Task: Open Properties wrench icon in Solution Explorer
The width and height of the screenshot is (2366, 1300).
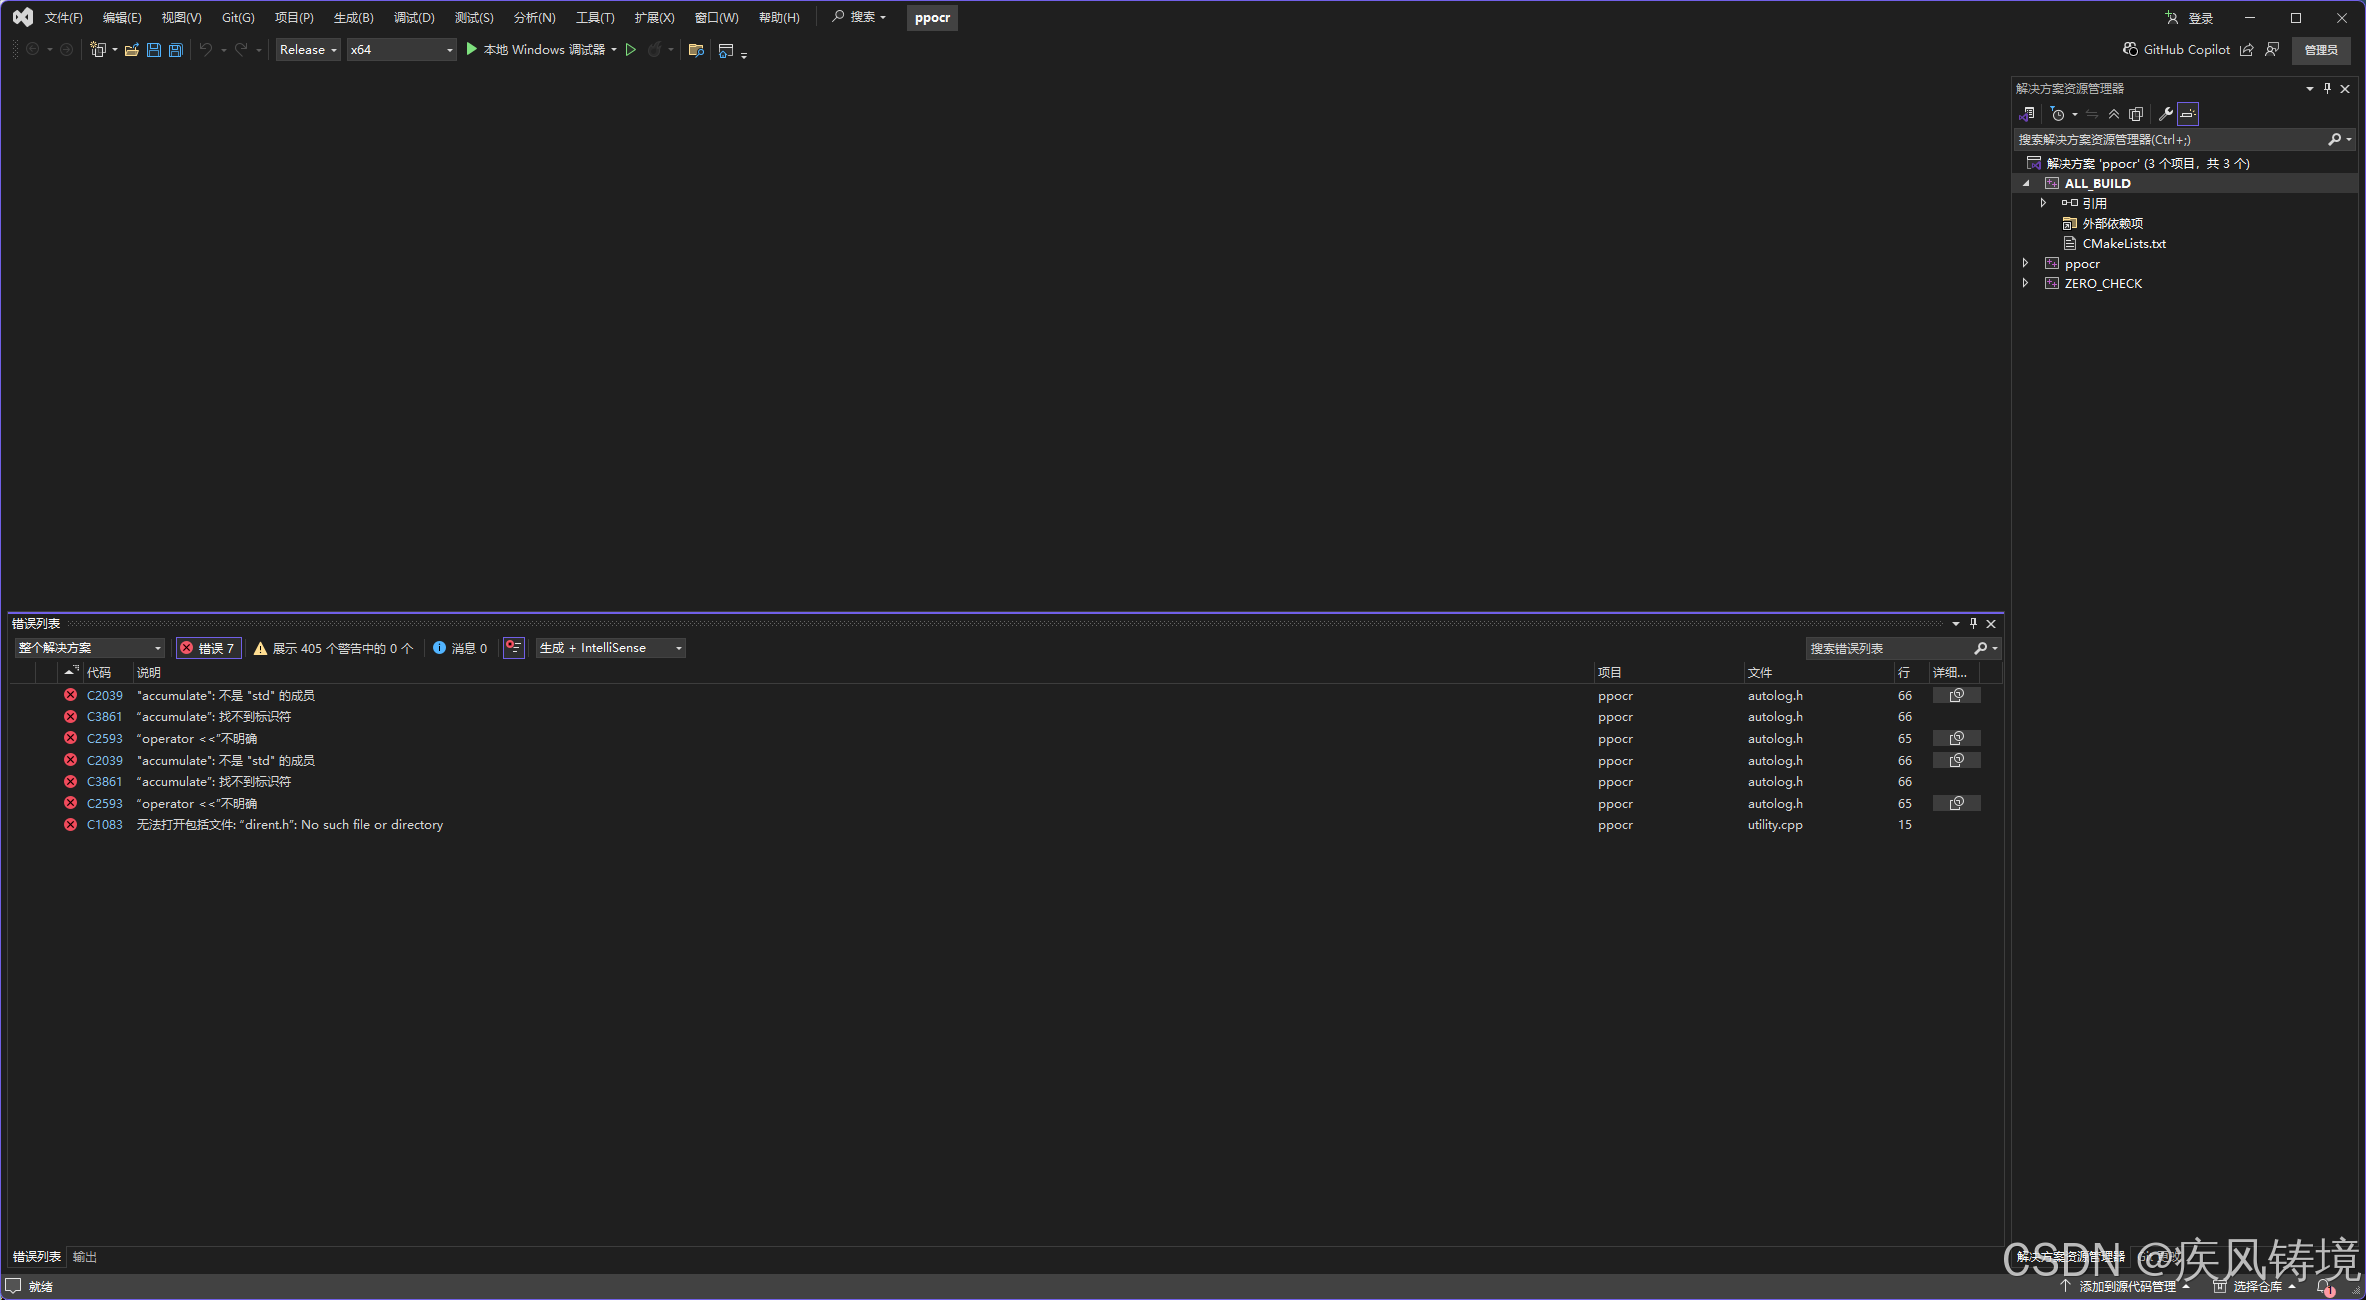Action: tap(2165, 114)
